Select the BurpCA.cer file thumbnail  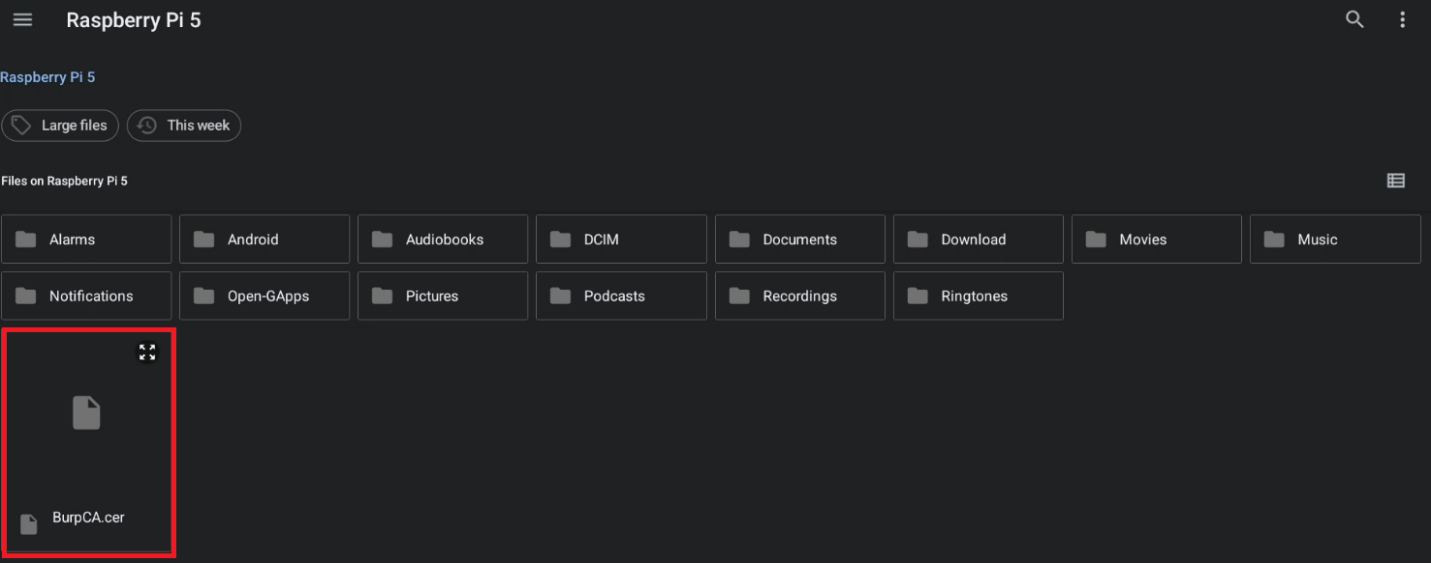point(88,430)
